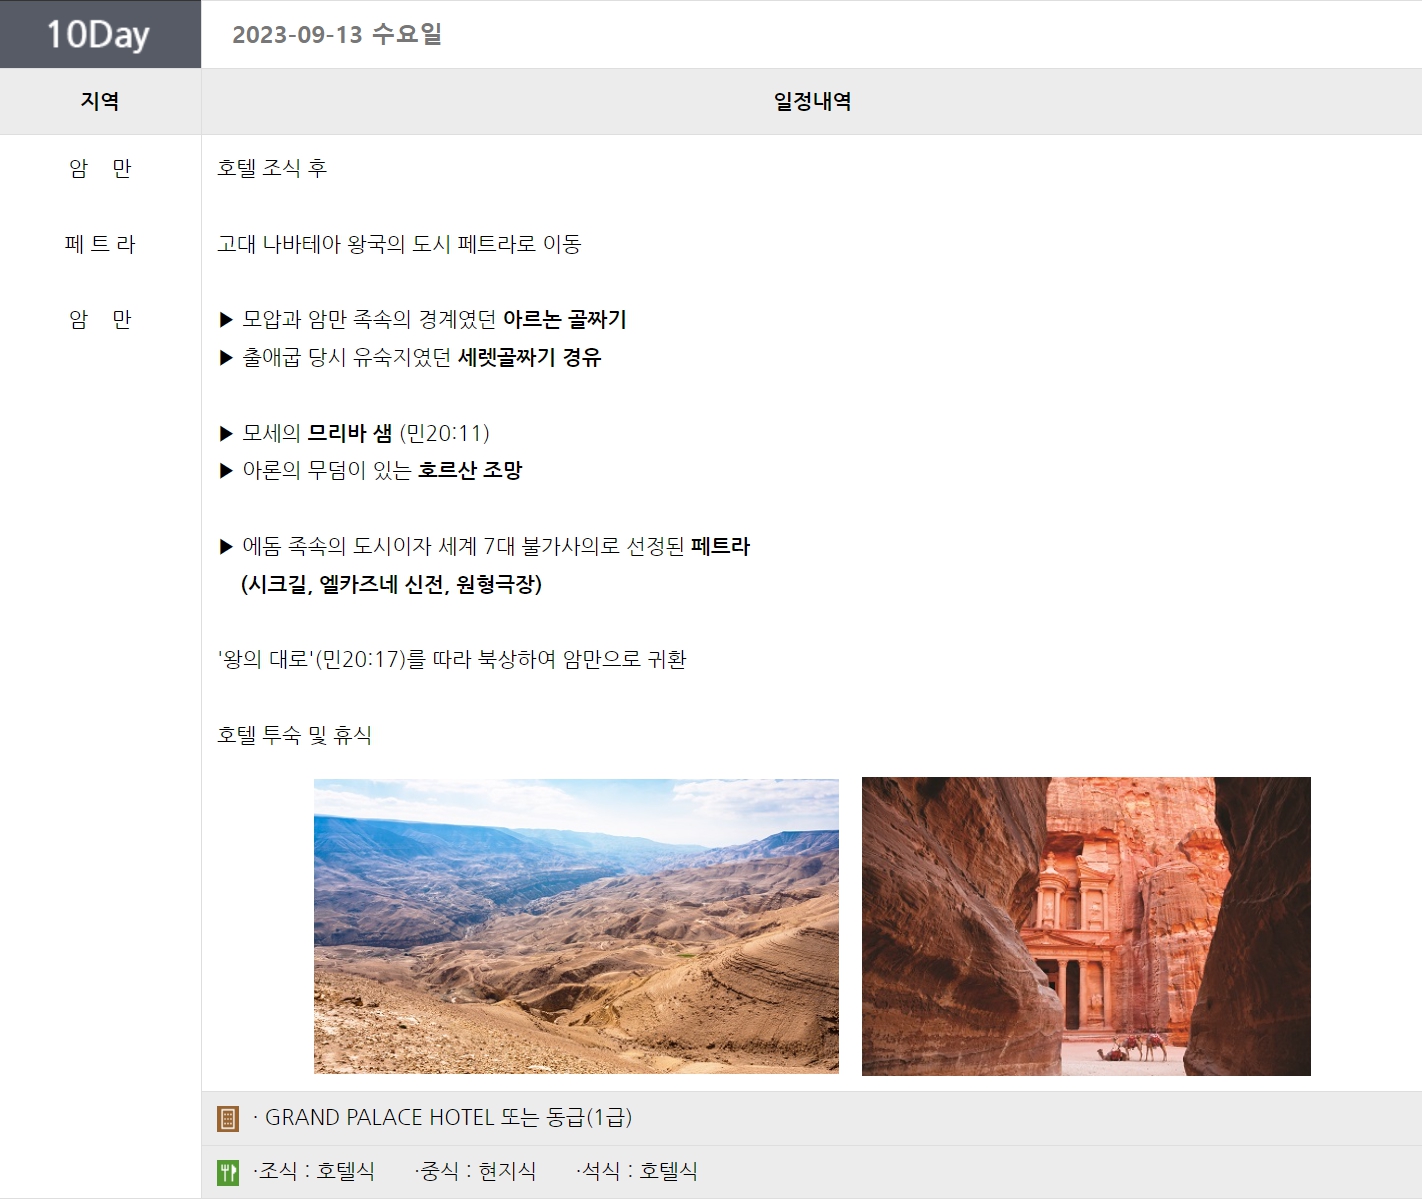Open the desert valley landscape photo
Image resolution: width=1422 pixels, height=1199 pixels.
point(576,926)
